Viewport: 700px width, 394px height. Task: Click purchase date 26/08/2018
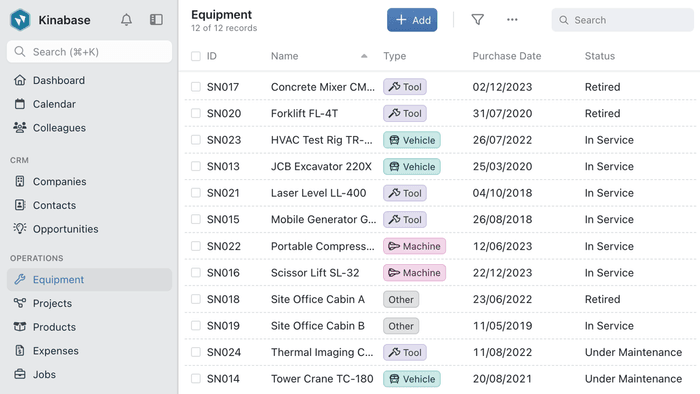coord(502,220)
